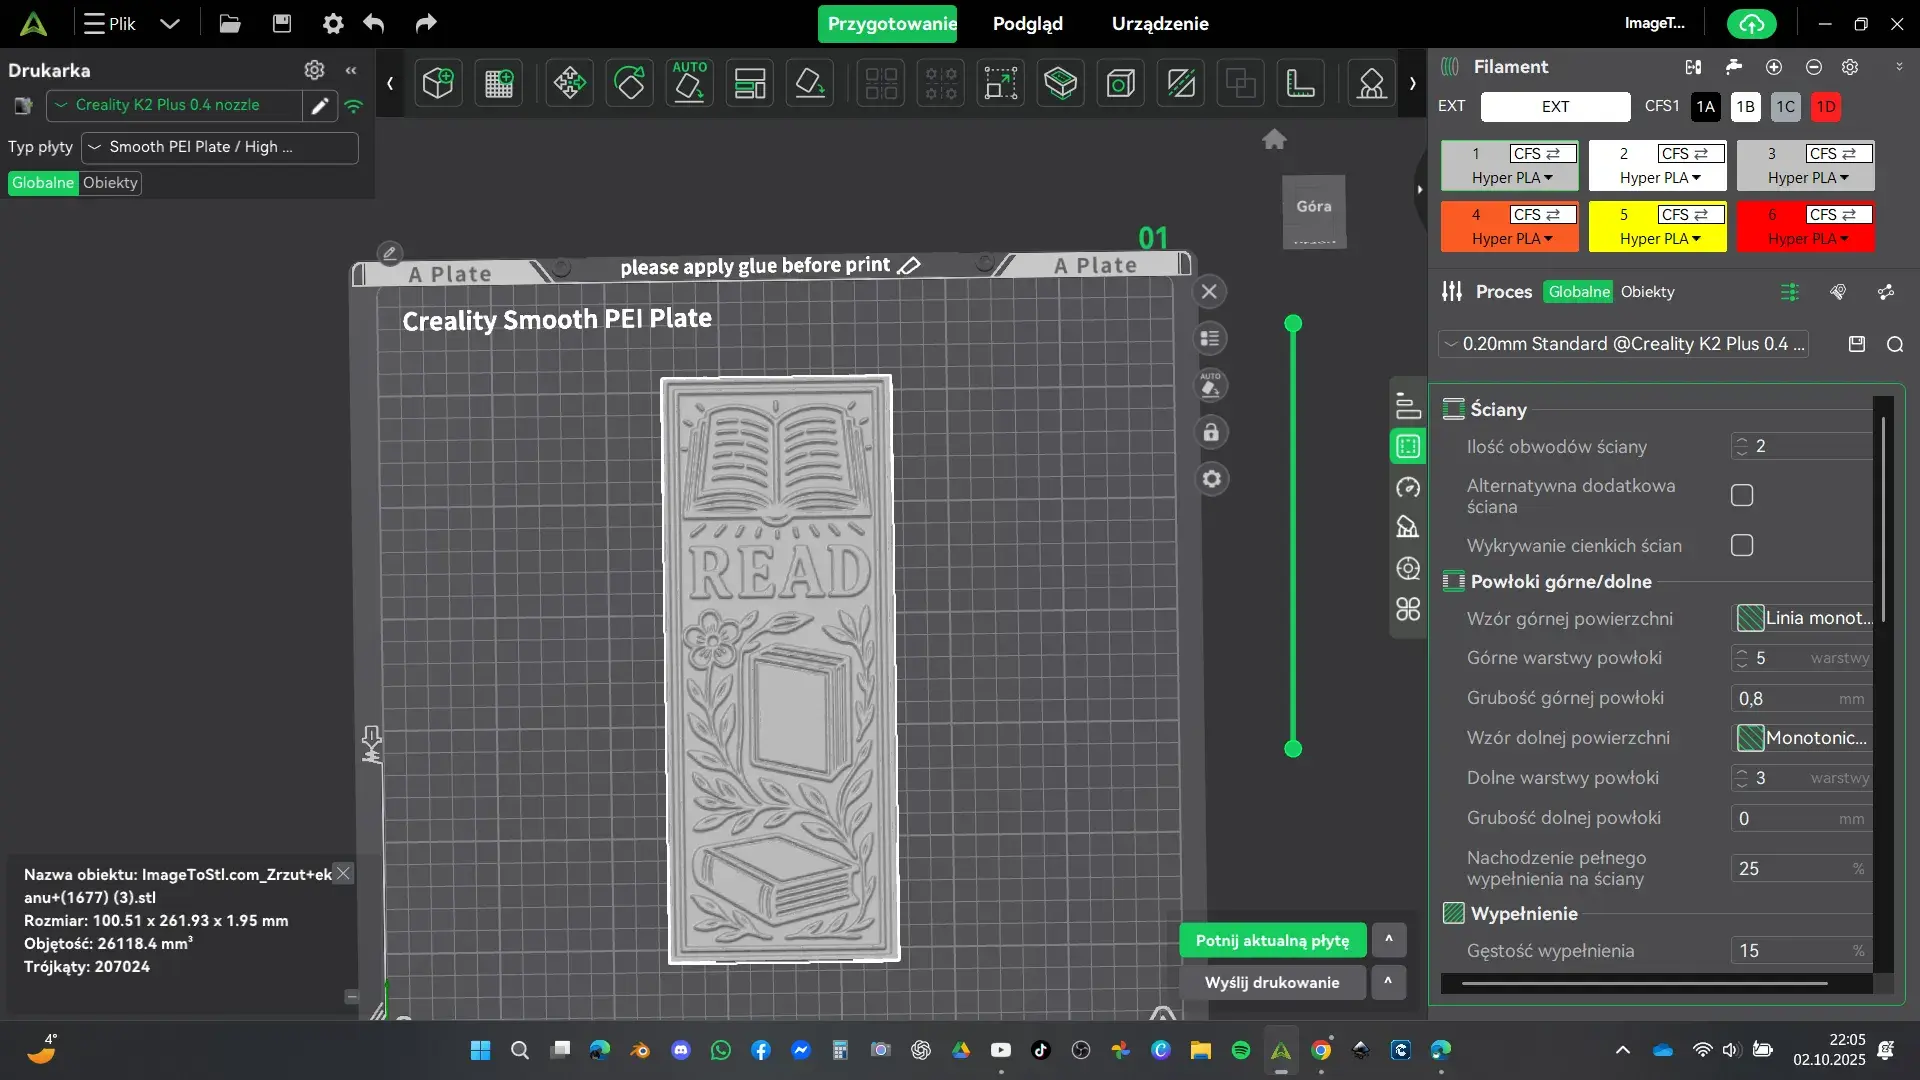Open the Creality K2 Plus printer dropdown
This screenshot has width=1920, height=1080.
[172, 105]
